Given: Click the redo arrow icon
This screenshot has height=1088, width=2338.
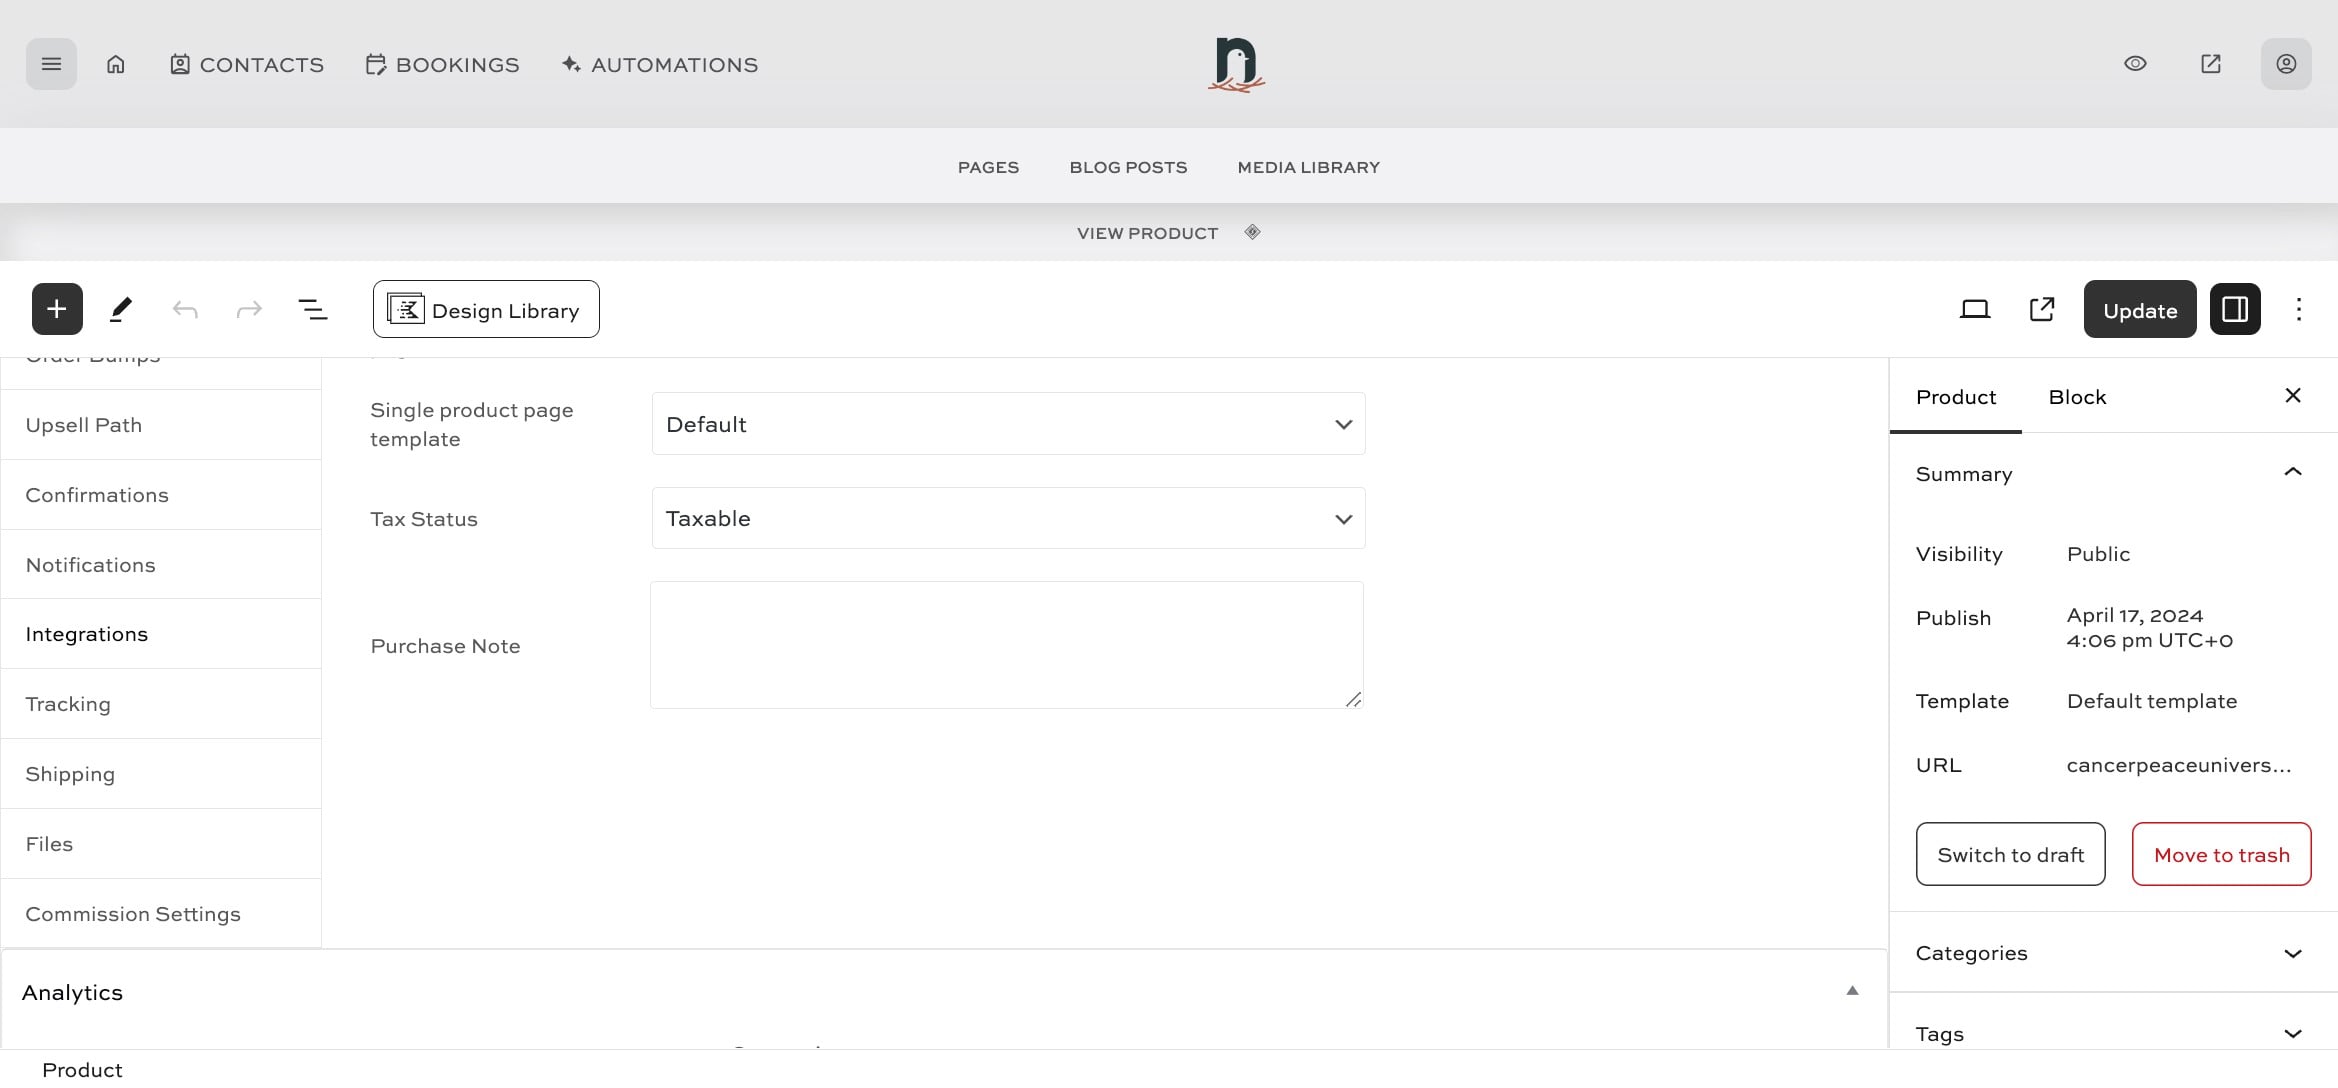Looking at the screenshot, I should pyautogui.click(x=249, y=309).
